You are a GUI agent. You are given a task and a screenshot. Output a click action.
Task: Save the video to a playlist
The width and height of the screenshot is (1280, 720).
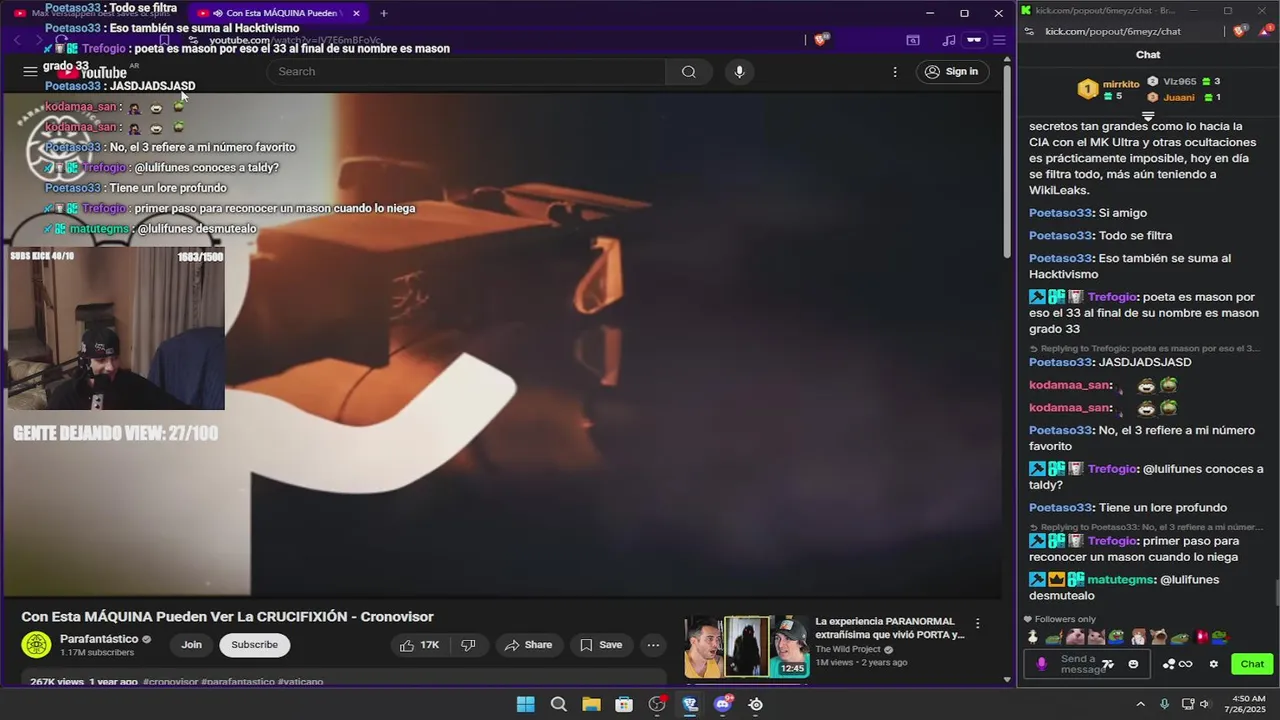coord(601,645)
